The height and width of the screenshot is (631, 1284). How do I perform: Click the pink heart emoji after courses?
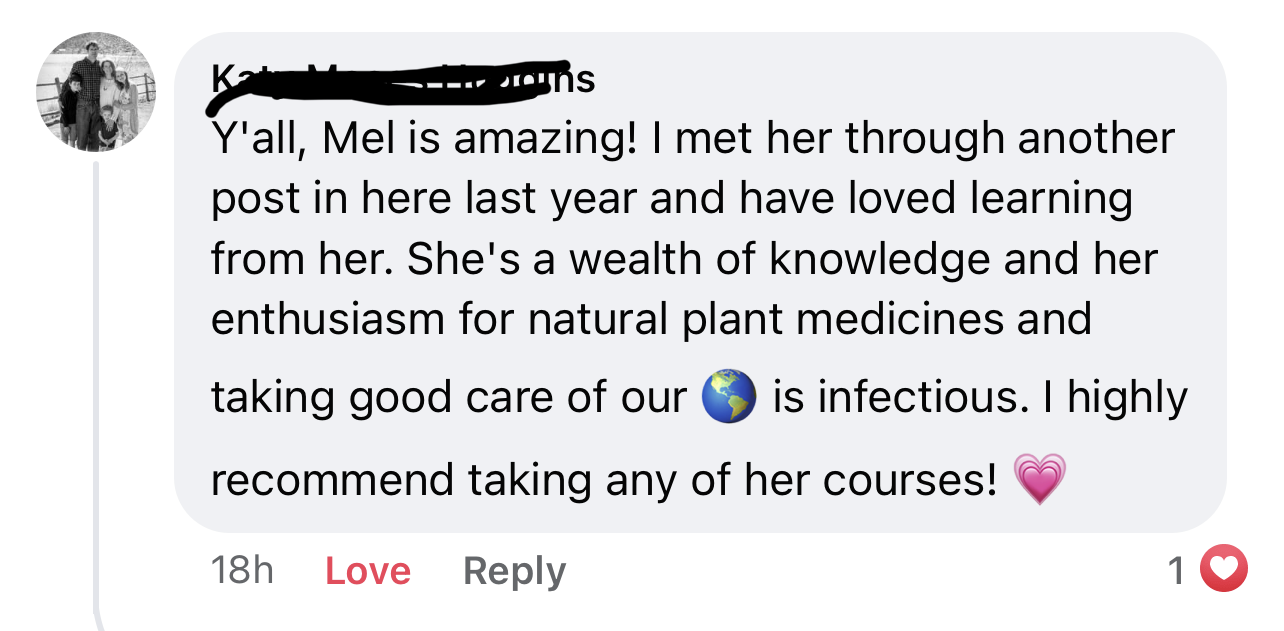(1039, 479)
